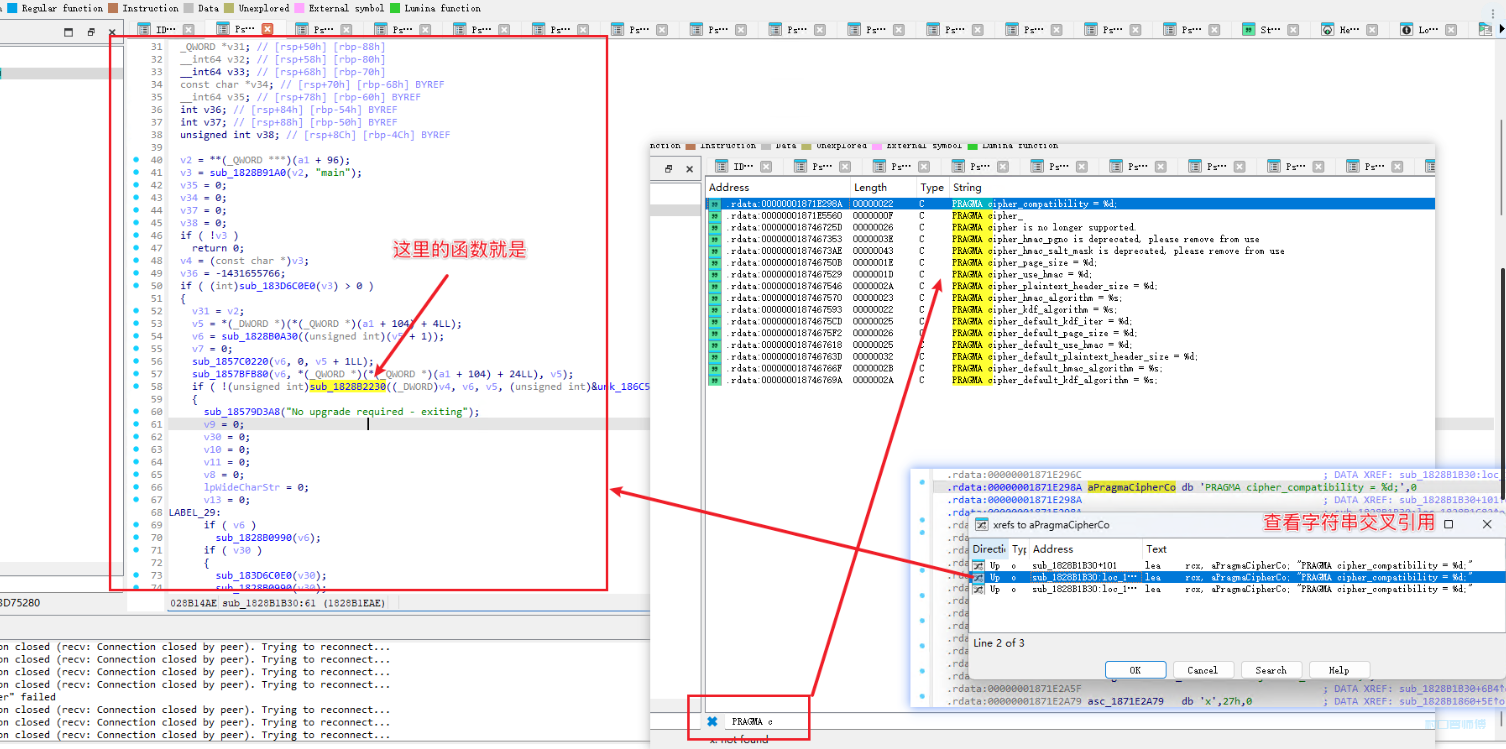This screenshot has height=749, width=1506.
Task: Close the left functions panel
Action: tap(112, 32)
